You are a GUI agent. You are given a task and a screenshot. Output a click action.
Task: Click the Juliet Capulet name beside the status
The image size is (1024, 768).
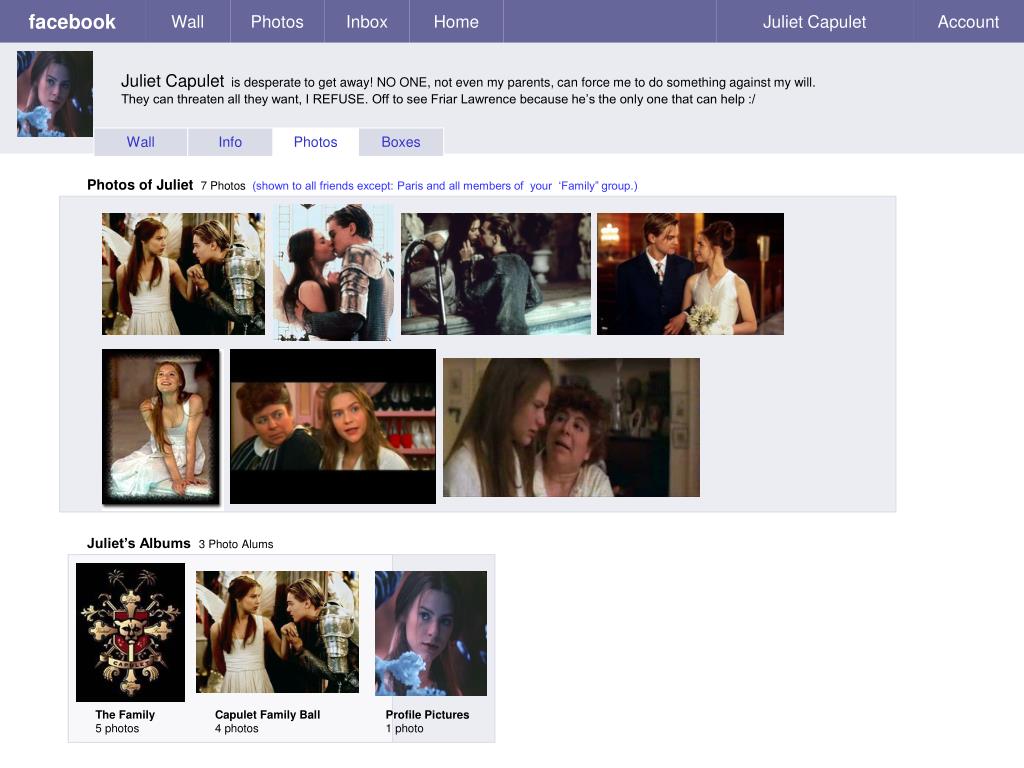(x=172, y=81)
